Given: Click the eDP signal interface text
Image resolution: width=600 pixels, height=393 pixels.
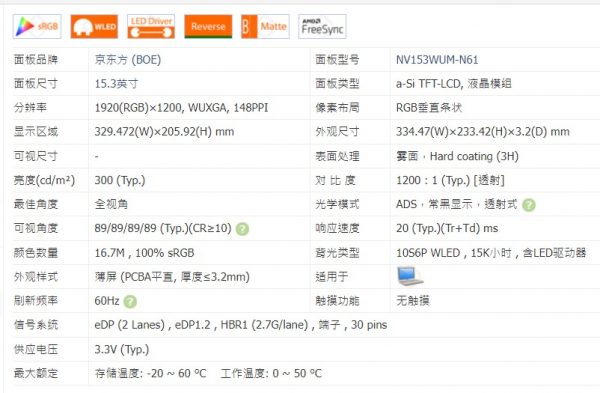Looking at the screenshot, I should [241, 325].
